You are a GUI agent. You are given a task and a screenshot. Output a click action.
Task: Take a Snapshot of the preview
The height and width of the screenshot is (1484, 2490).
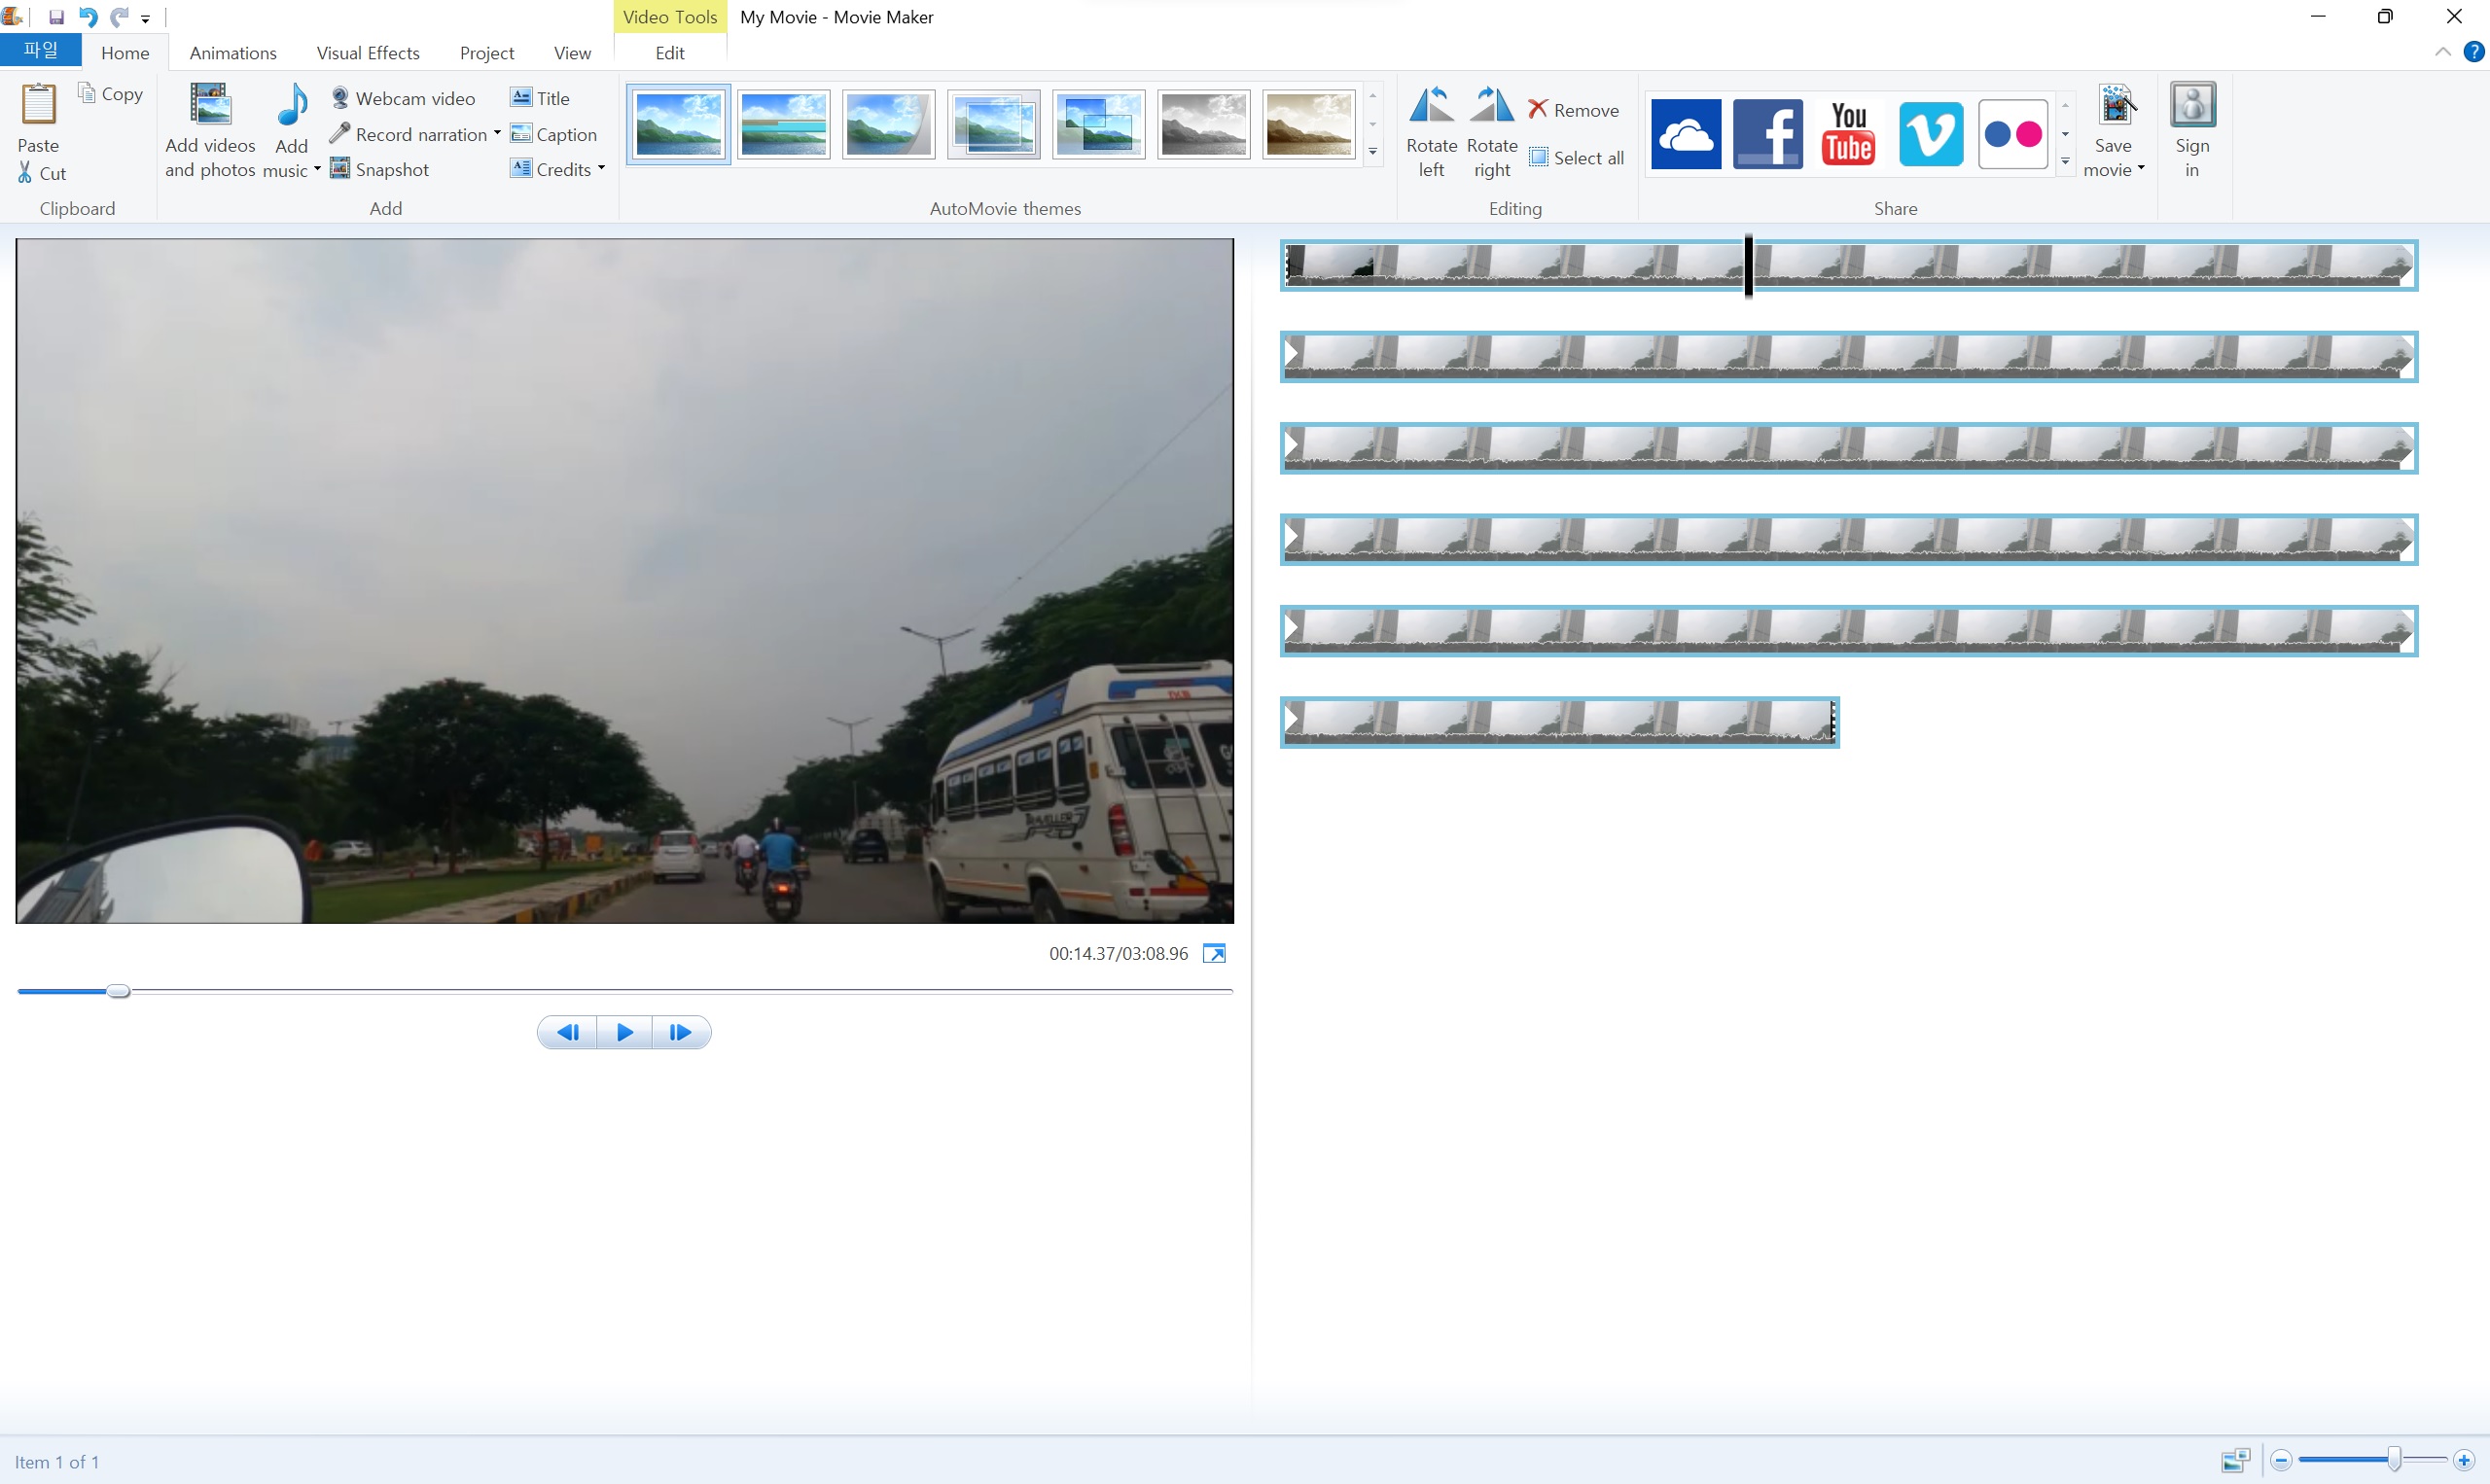(x=380, y=169)
